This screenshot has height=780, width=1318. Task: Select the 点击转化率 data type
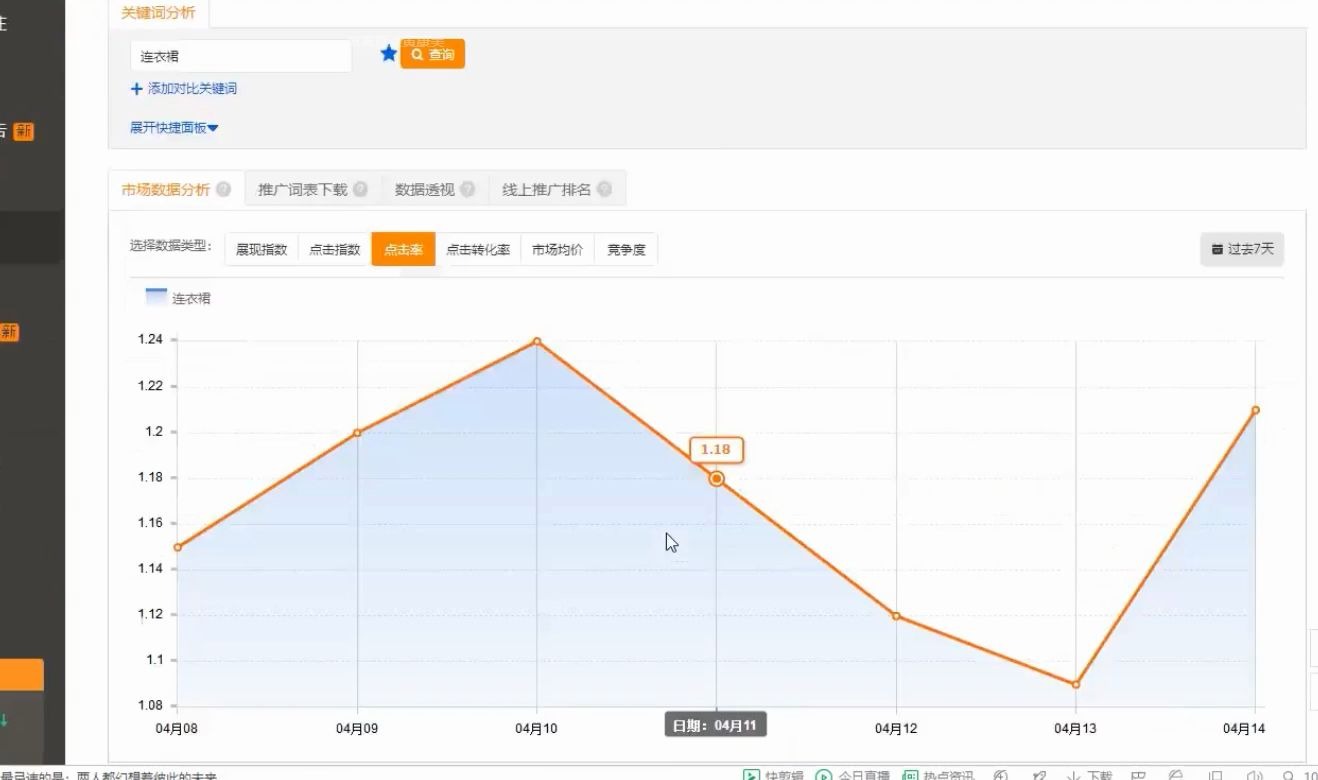478,250
